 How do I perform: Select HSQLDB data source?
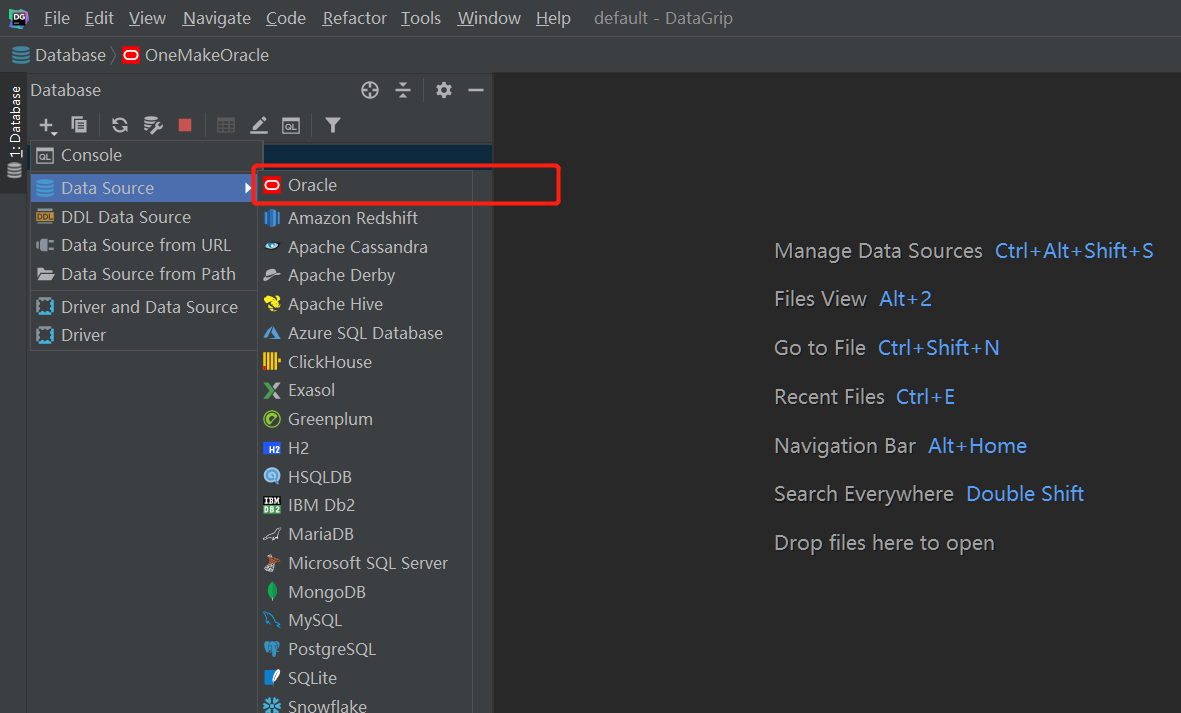click(x=365, y=477)
